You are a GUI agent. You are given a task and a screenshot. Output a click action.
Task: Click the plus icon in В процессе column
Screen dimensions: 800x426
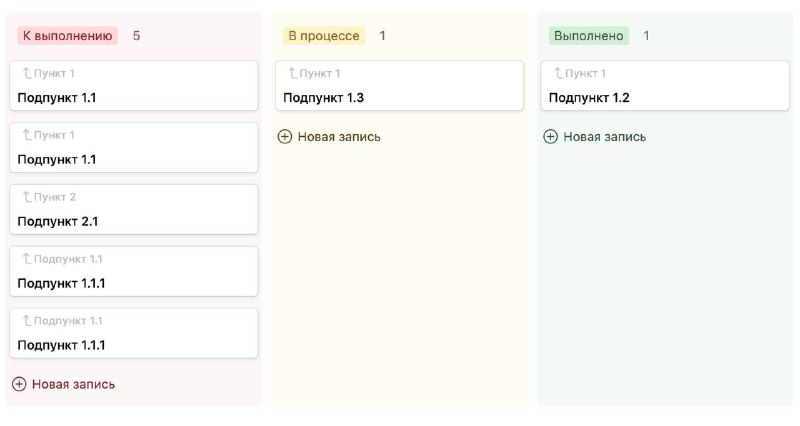(x=285, y=137)
